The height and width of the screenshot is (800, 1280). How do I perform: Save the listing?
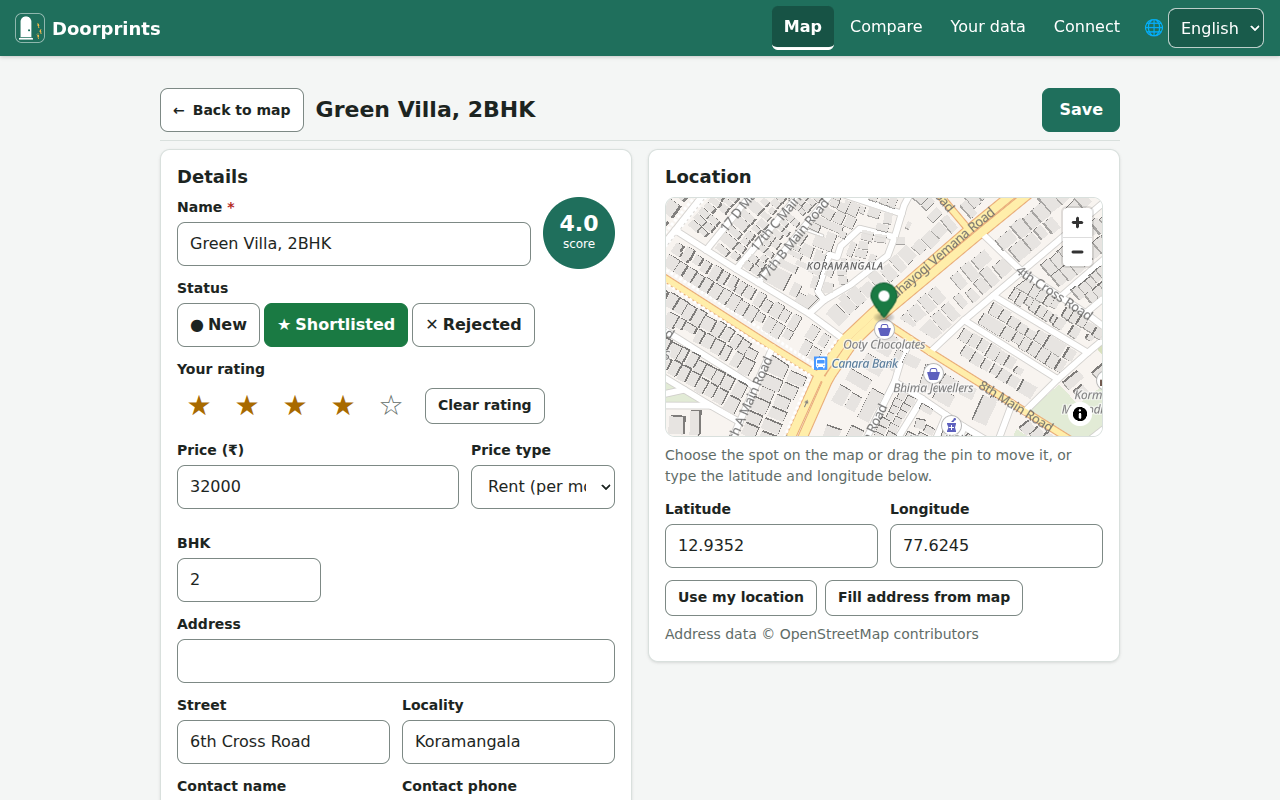pyautogui.click(x=1081, y=110)
